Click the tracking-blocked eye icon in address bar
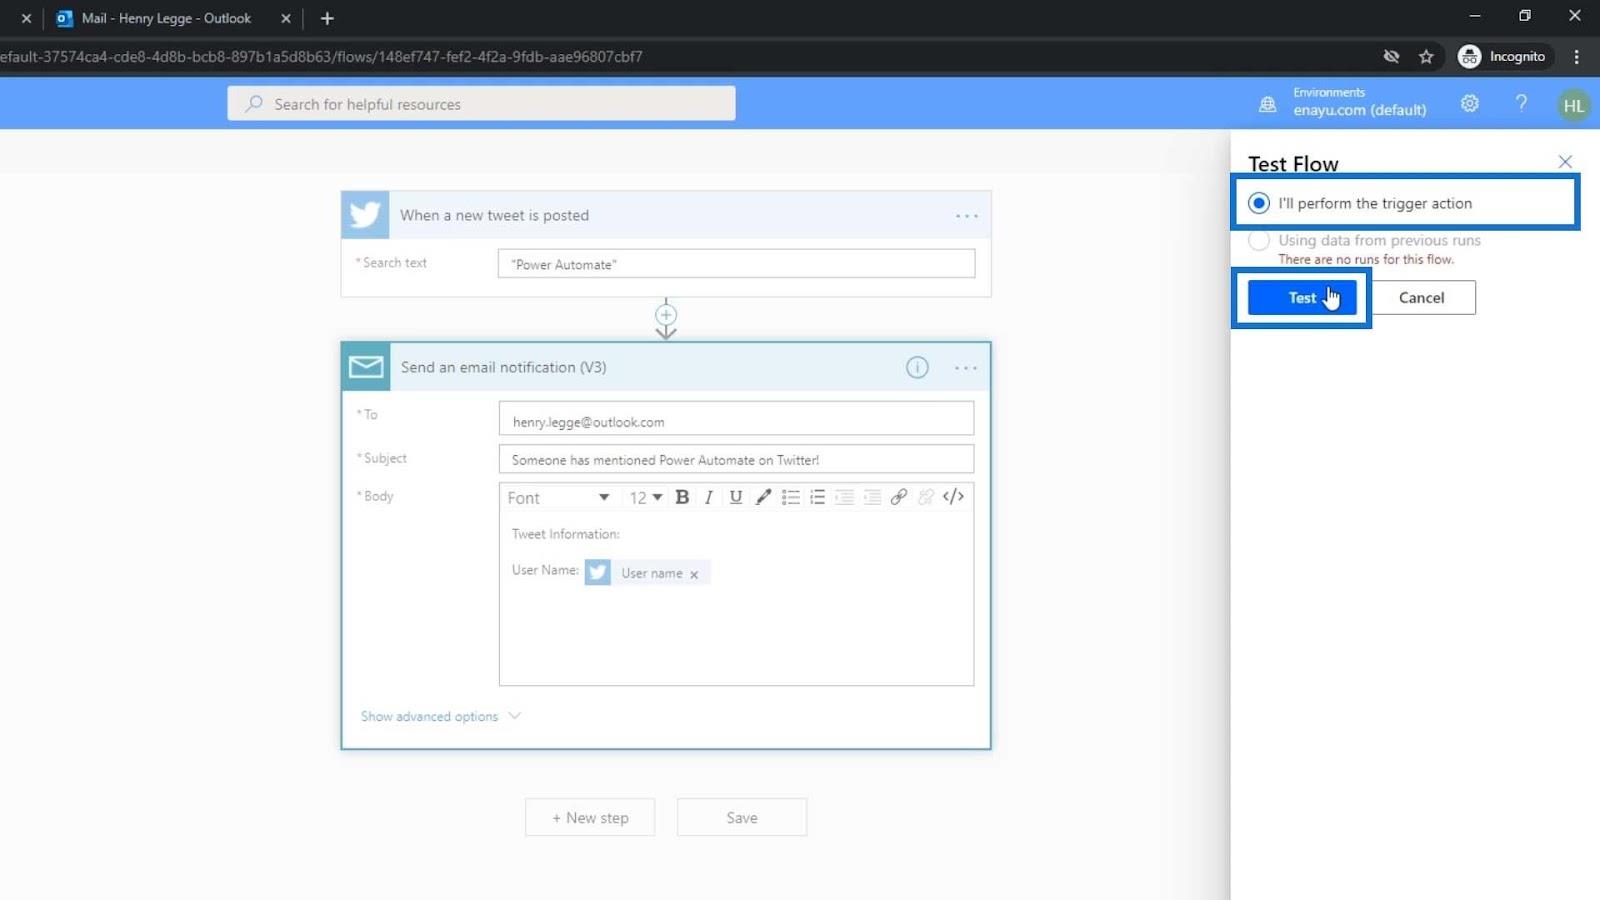 pos(1391,57)
